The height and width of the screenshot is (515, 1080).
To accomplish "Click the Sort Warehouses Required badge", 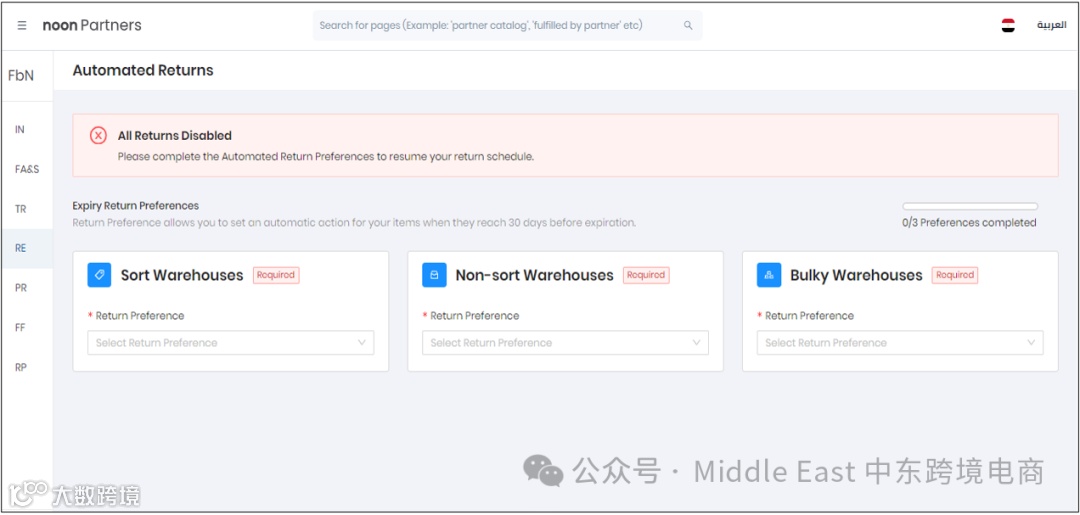I will [276, 275].
